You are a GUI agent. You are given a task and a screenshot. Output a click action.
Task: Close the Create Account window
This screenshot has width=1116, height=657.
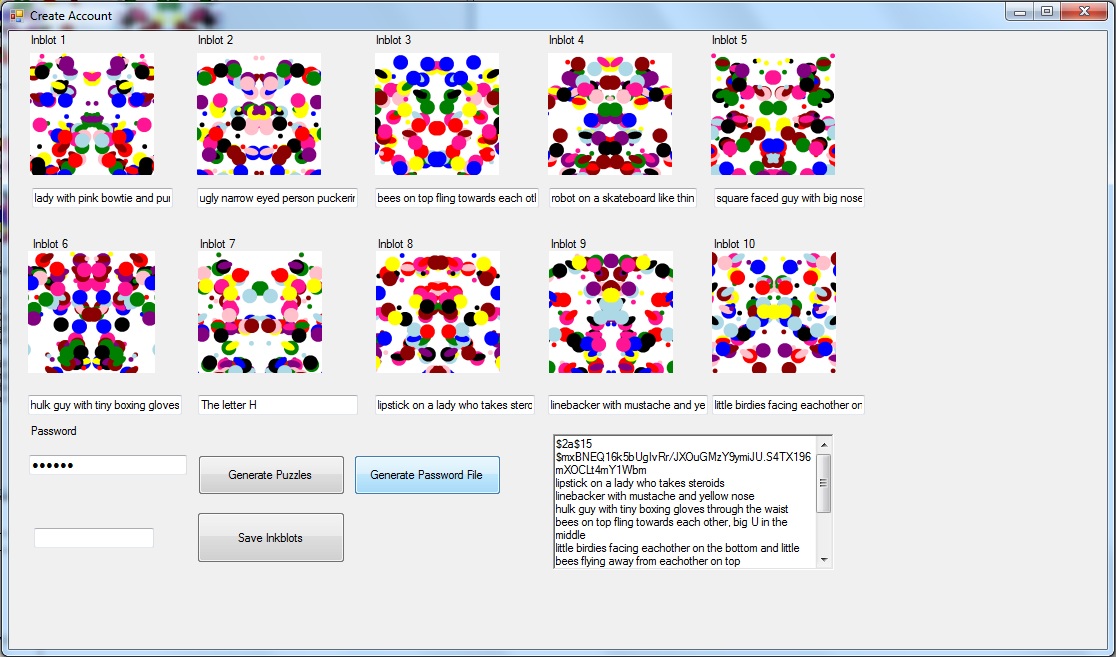click(x=1084, y=11)
